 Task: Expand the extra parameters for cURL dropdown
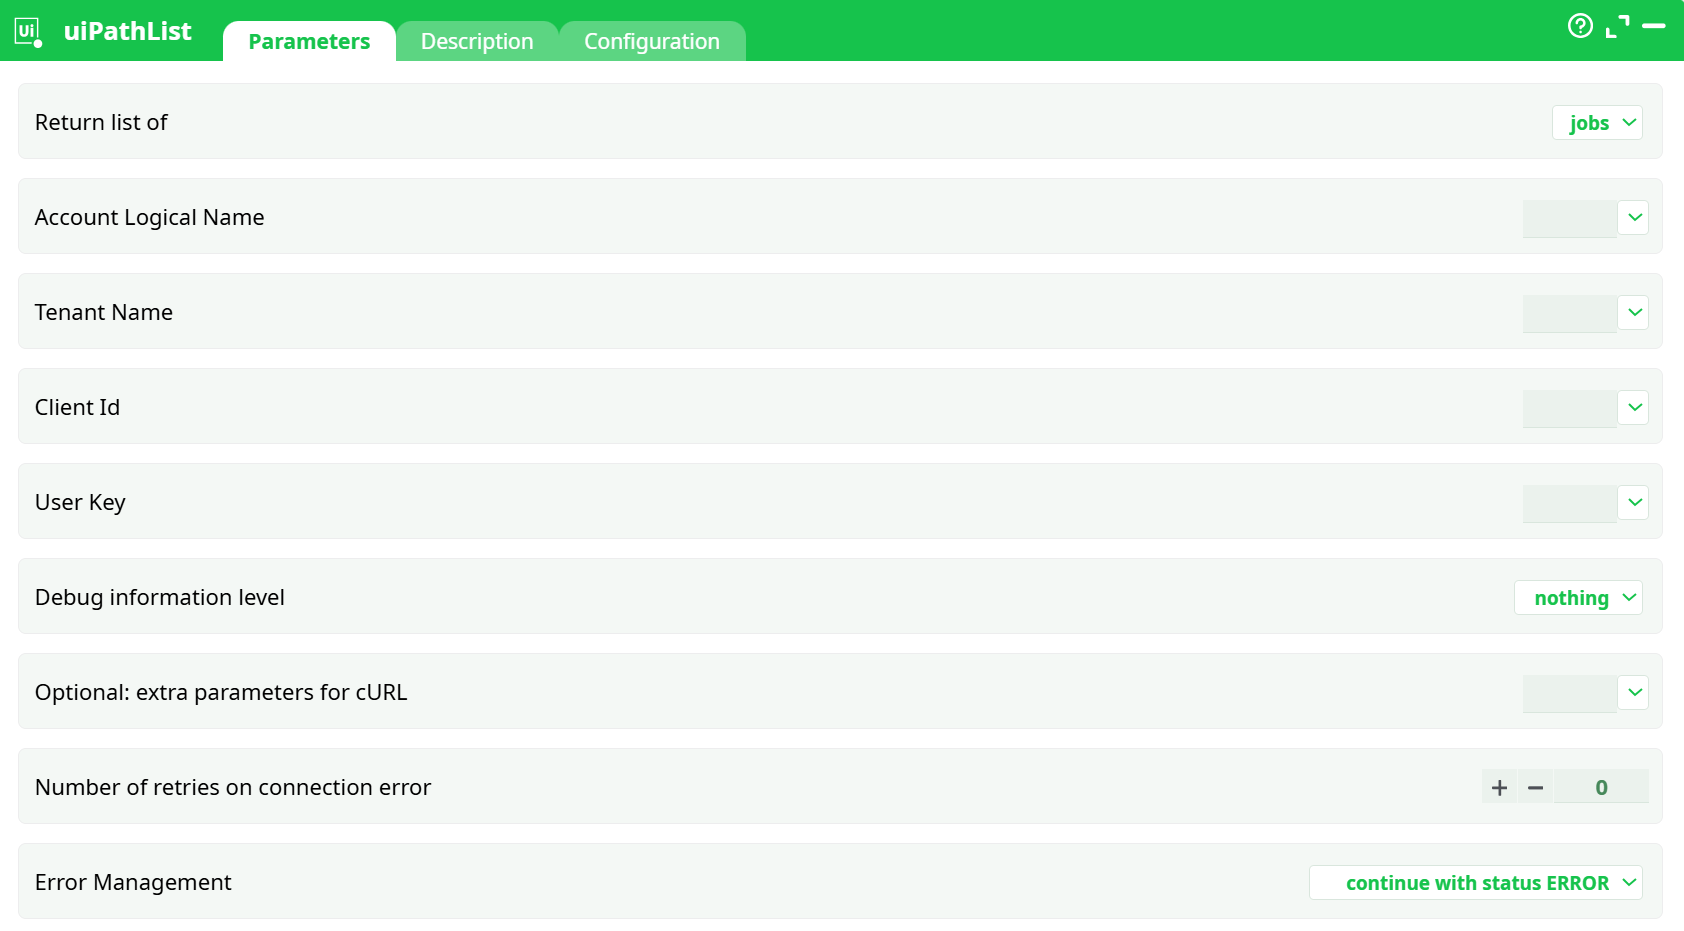tap(1634, 692)
